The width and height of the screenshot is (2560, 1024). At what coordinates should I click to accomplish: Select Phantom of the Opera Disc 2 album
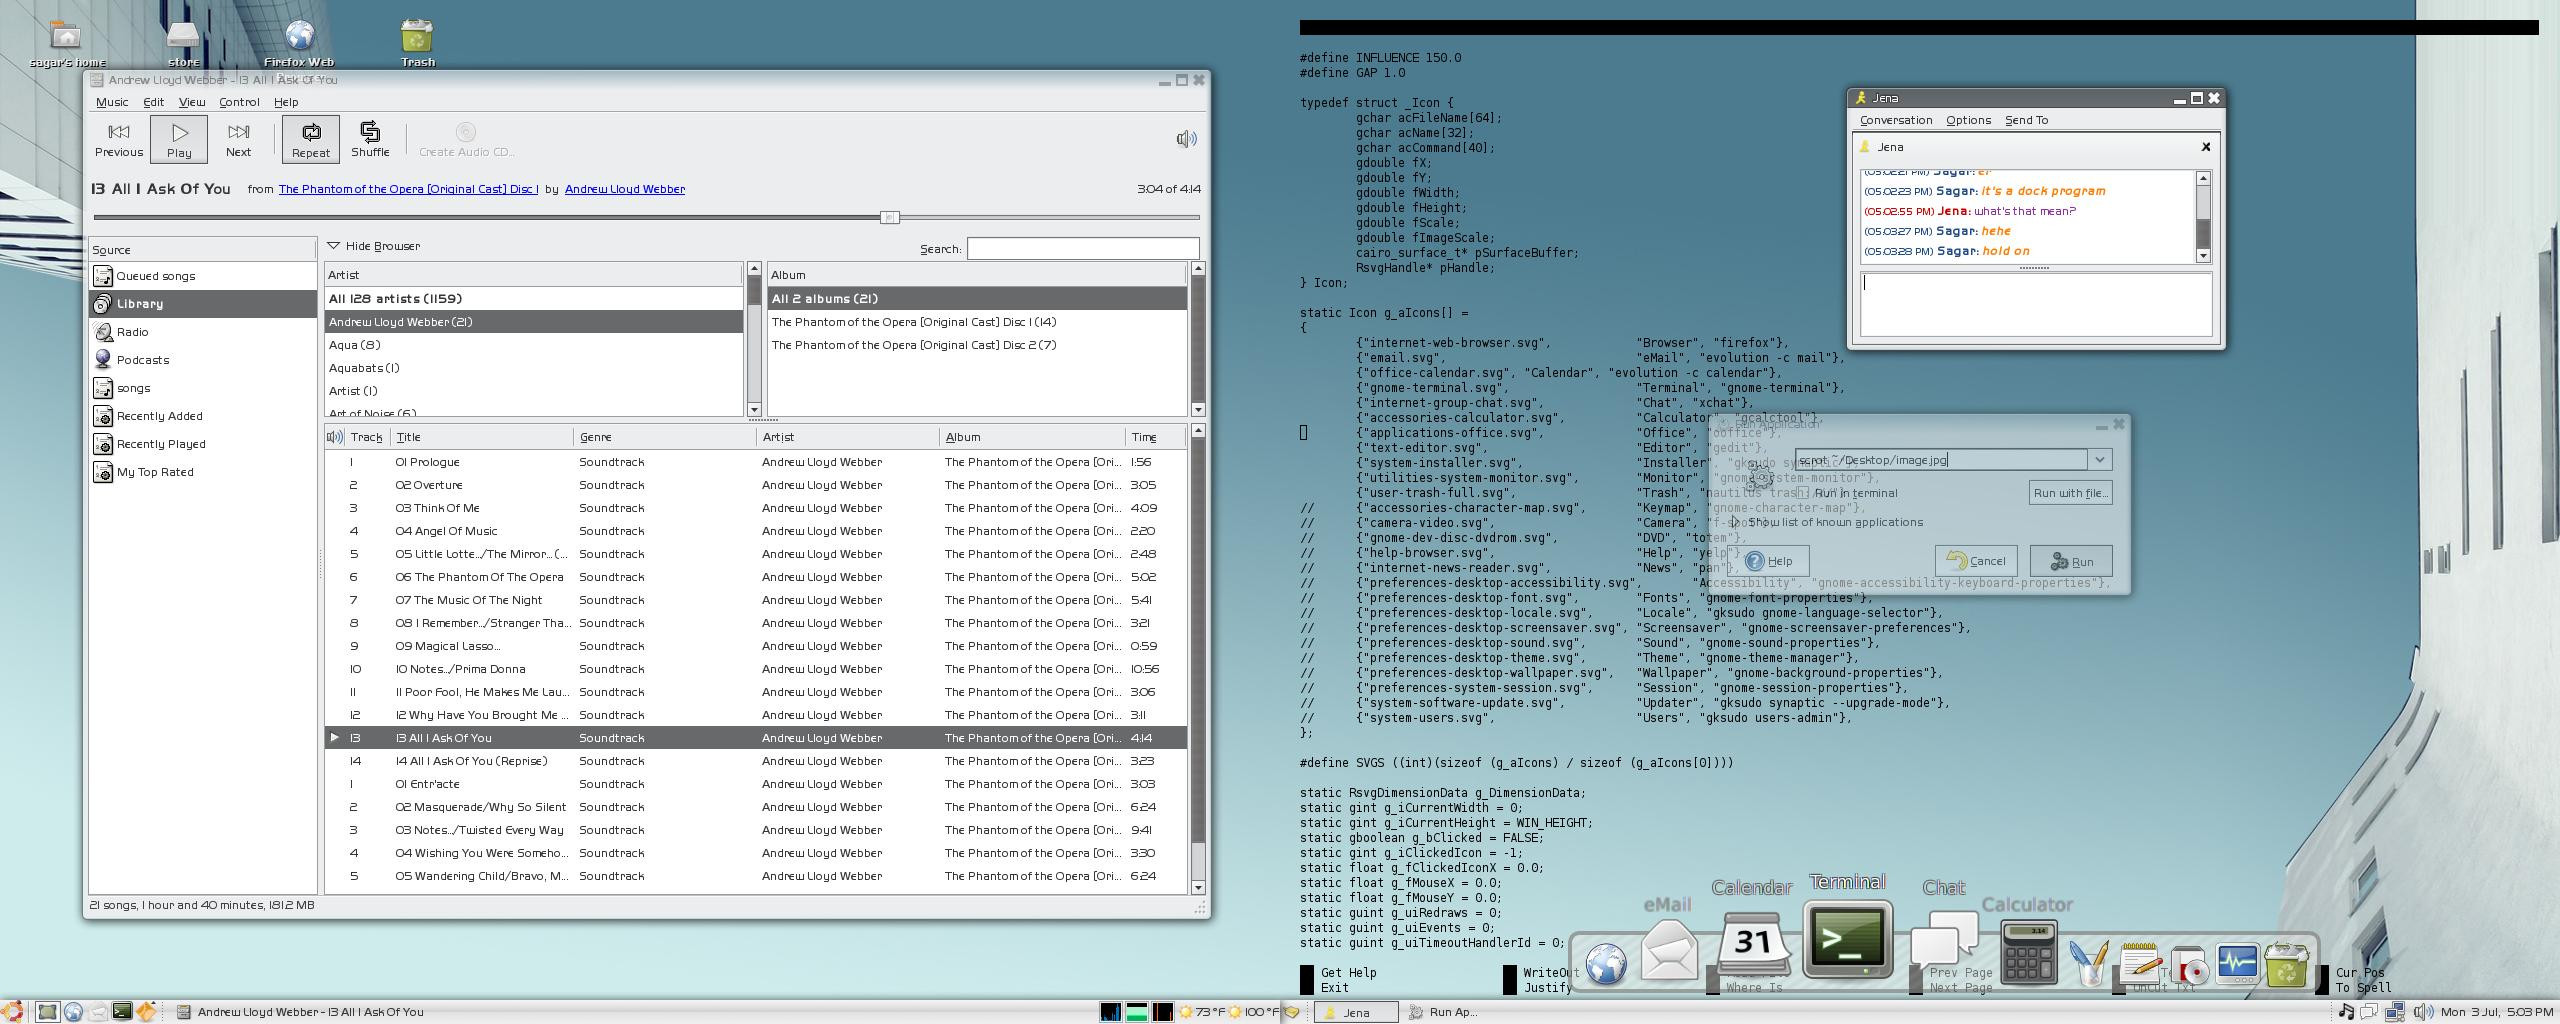(x=977, y=345)
